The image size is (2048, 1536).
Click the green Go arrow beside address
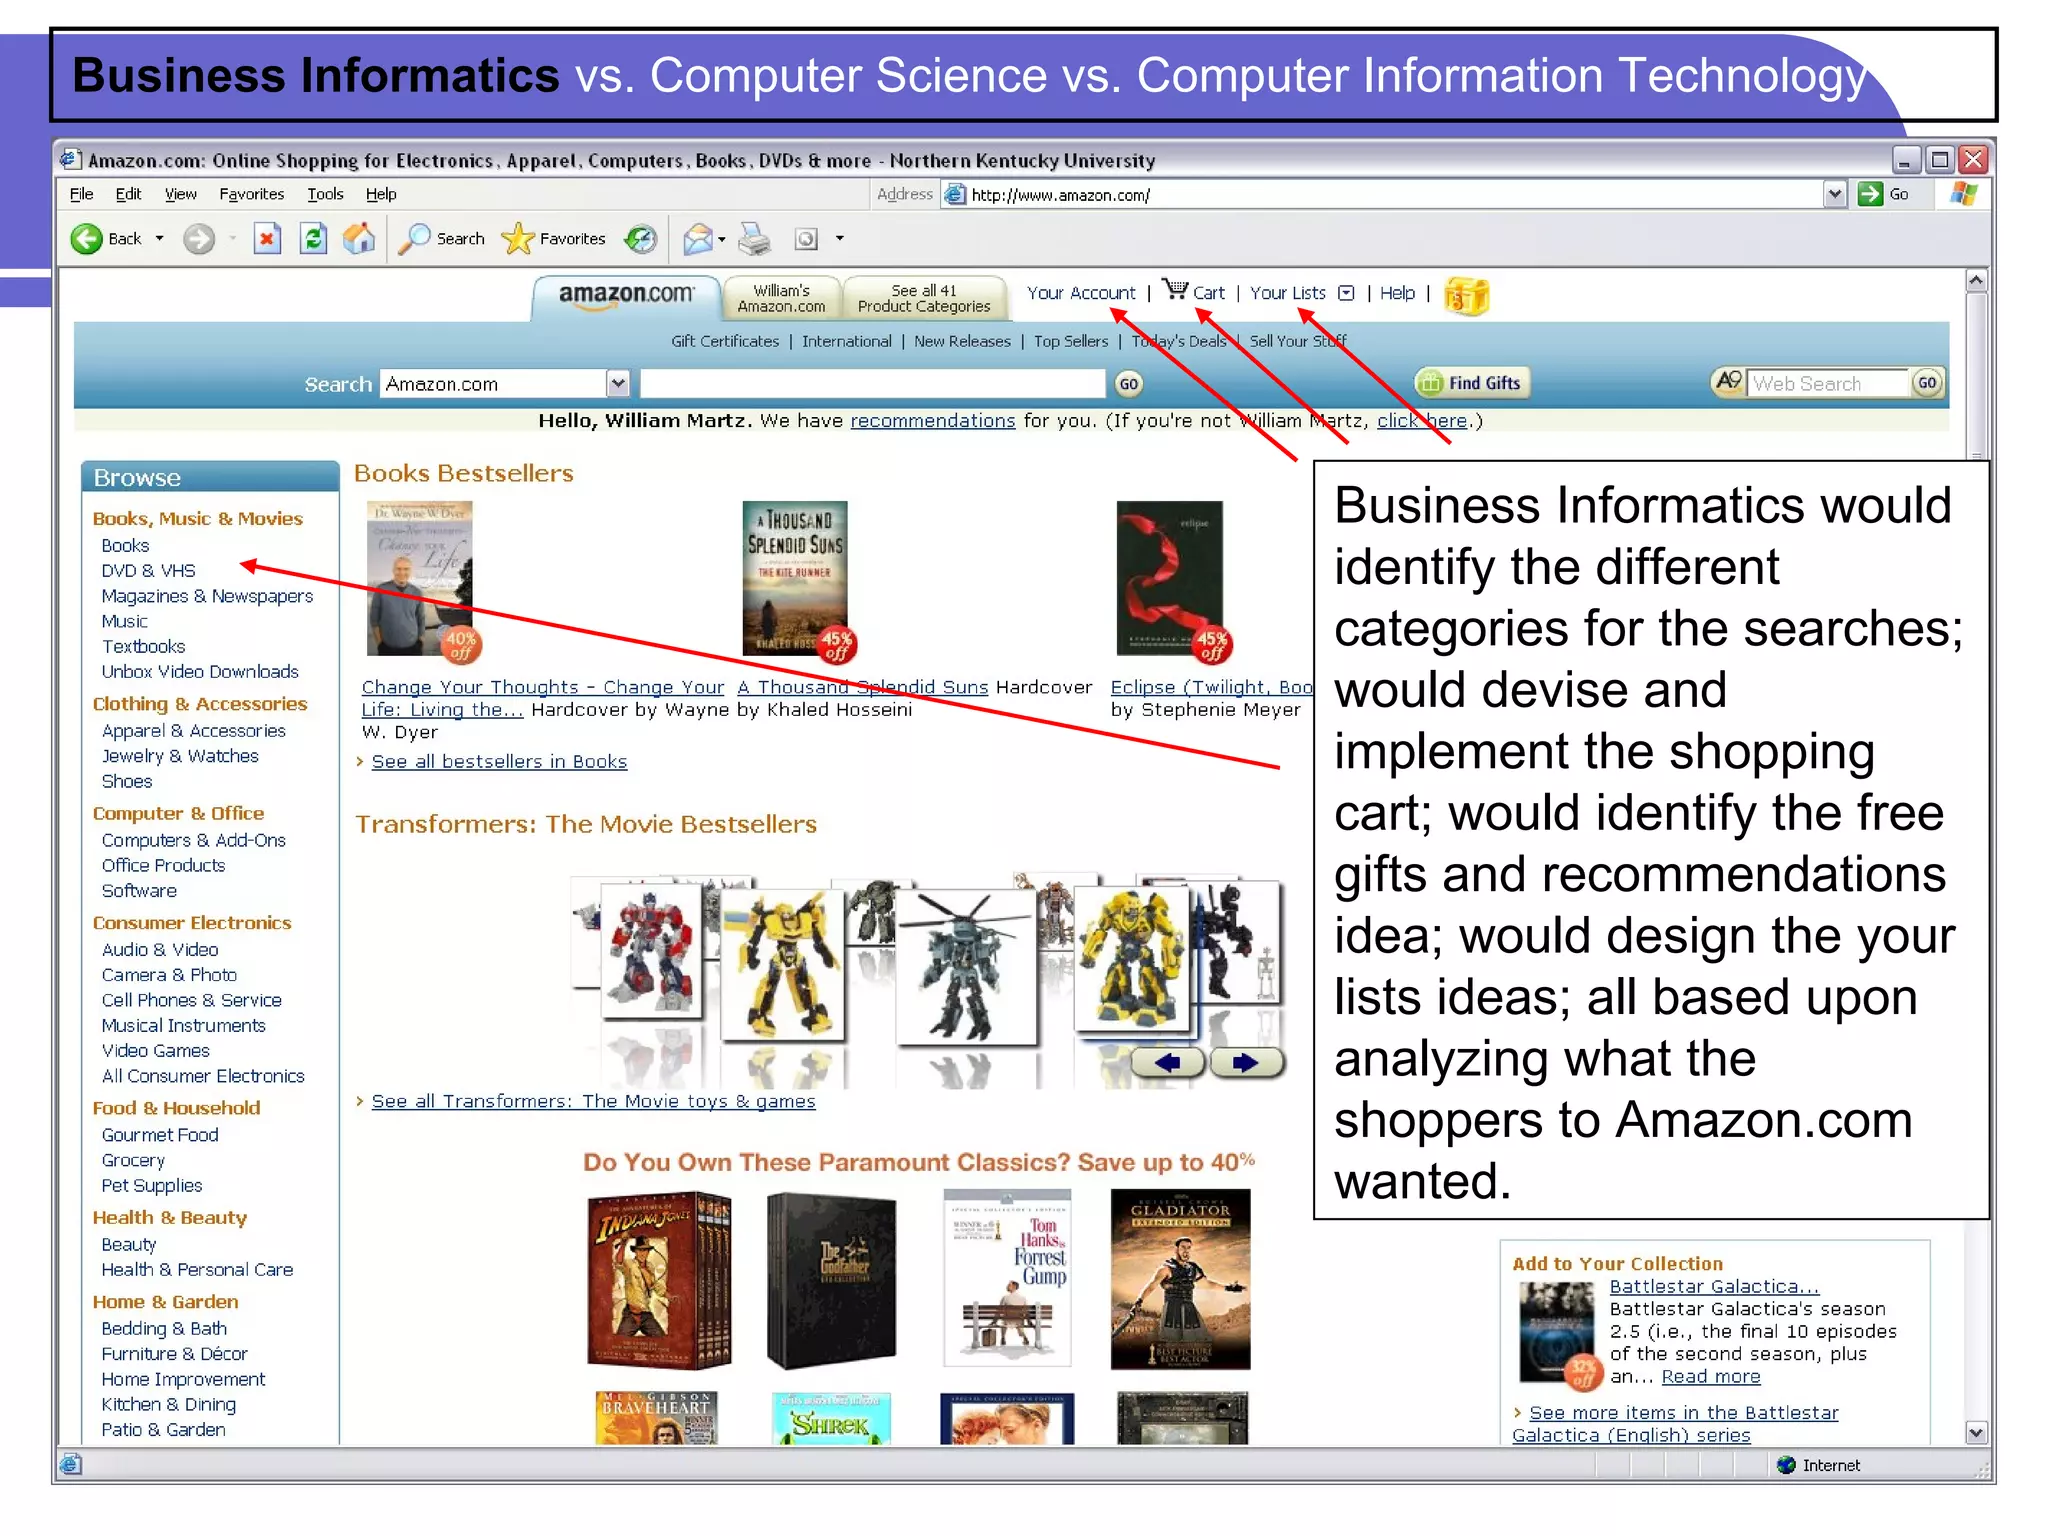[x=1870, y=194]
